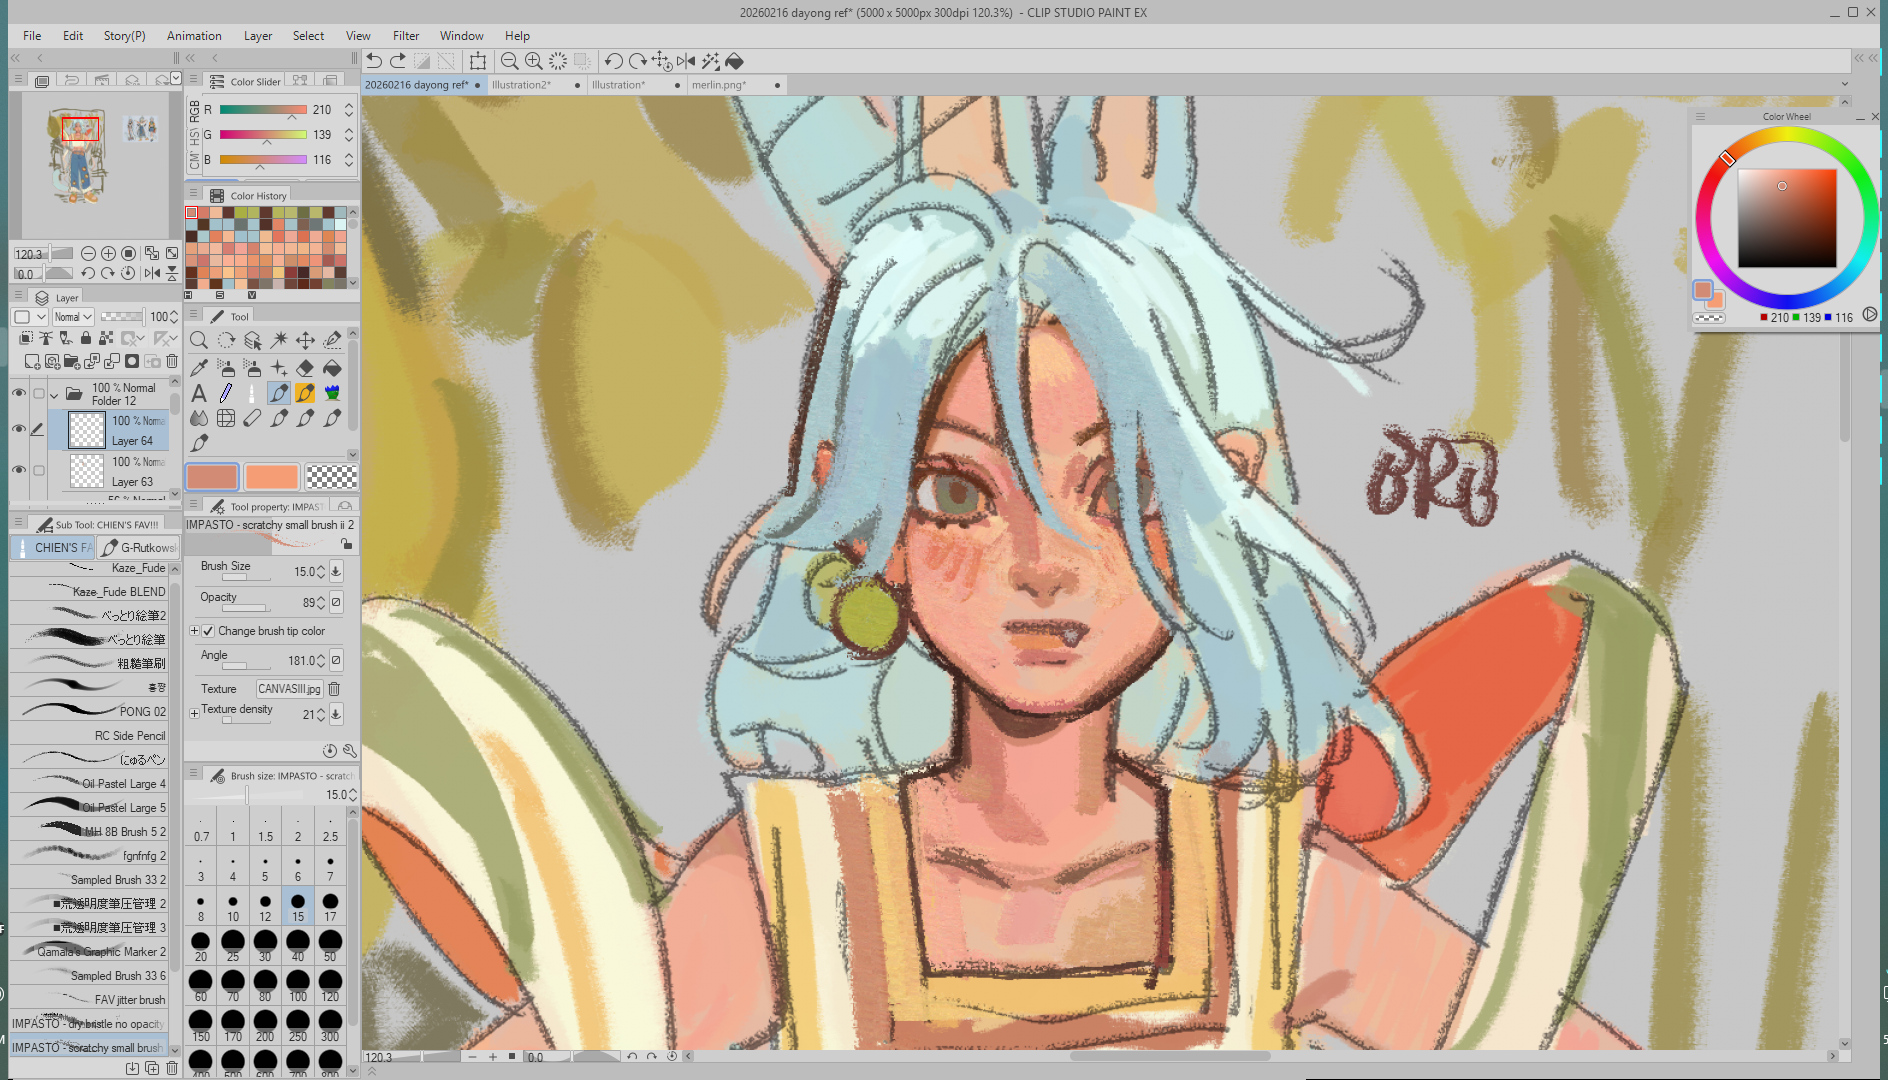1888x1080 pixels.
Task: Collapse the Folder 12 layer group
Action: [x=54, y=395]
